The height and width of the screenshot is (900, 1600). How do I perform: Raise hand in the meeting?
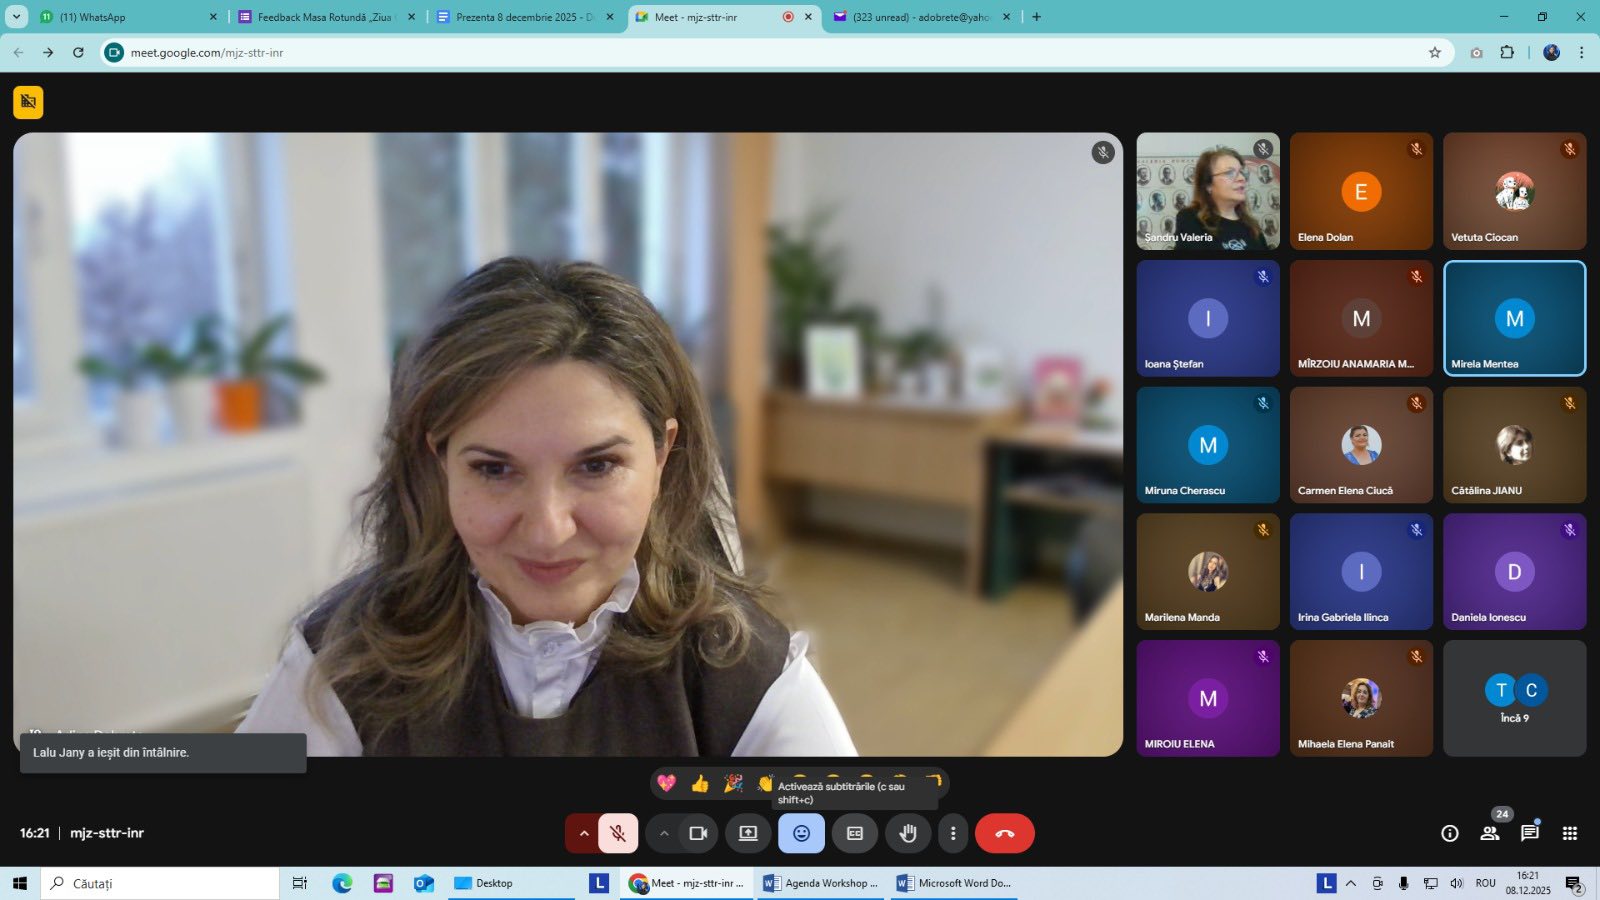click(907, 833)
